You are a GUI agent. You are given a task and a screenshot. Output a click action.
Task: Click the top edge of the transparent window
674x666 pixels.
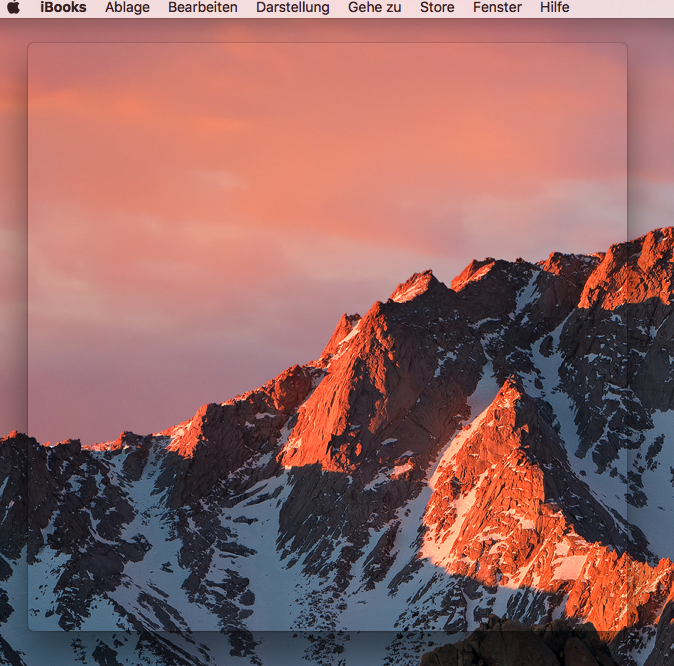(x=327, y=43)
